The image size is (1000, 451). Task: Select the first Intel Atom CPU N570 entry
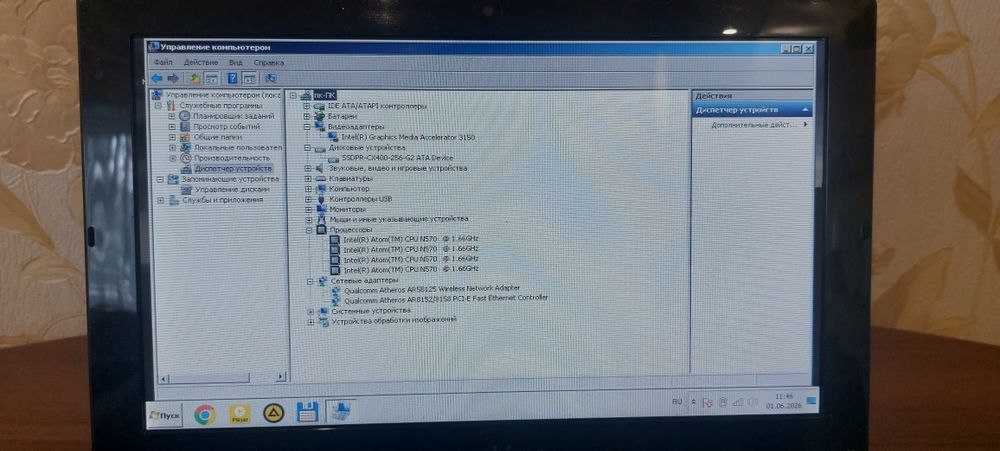coord(411,239)
